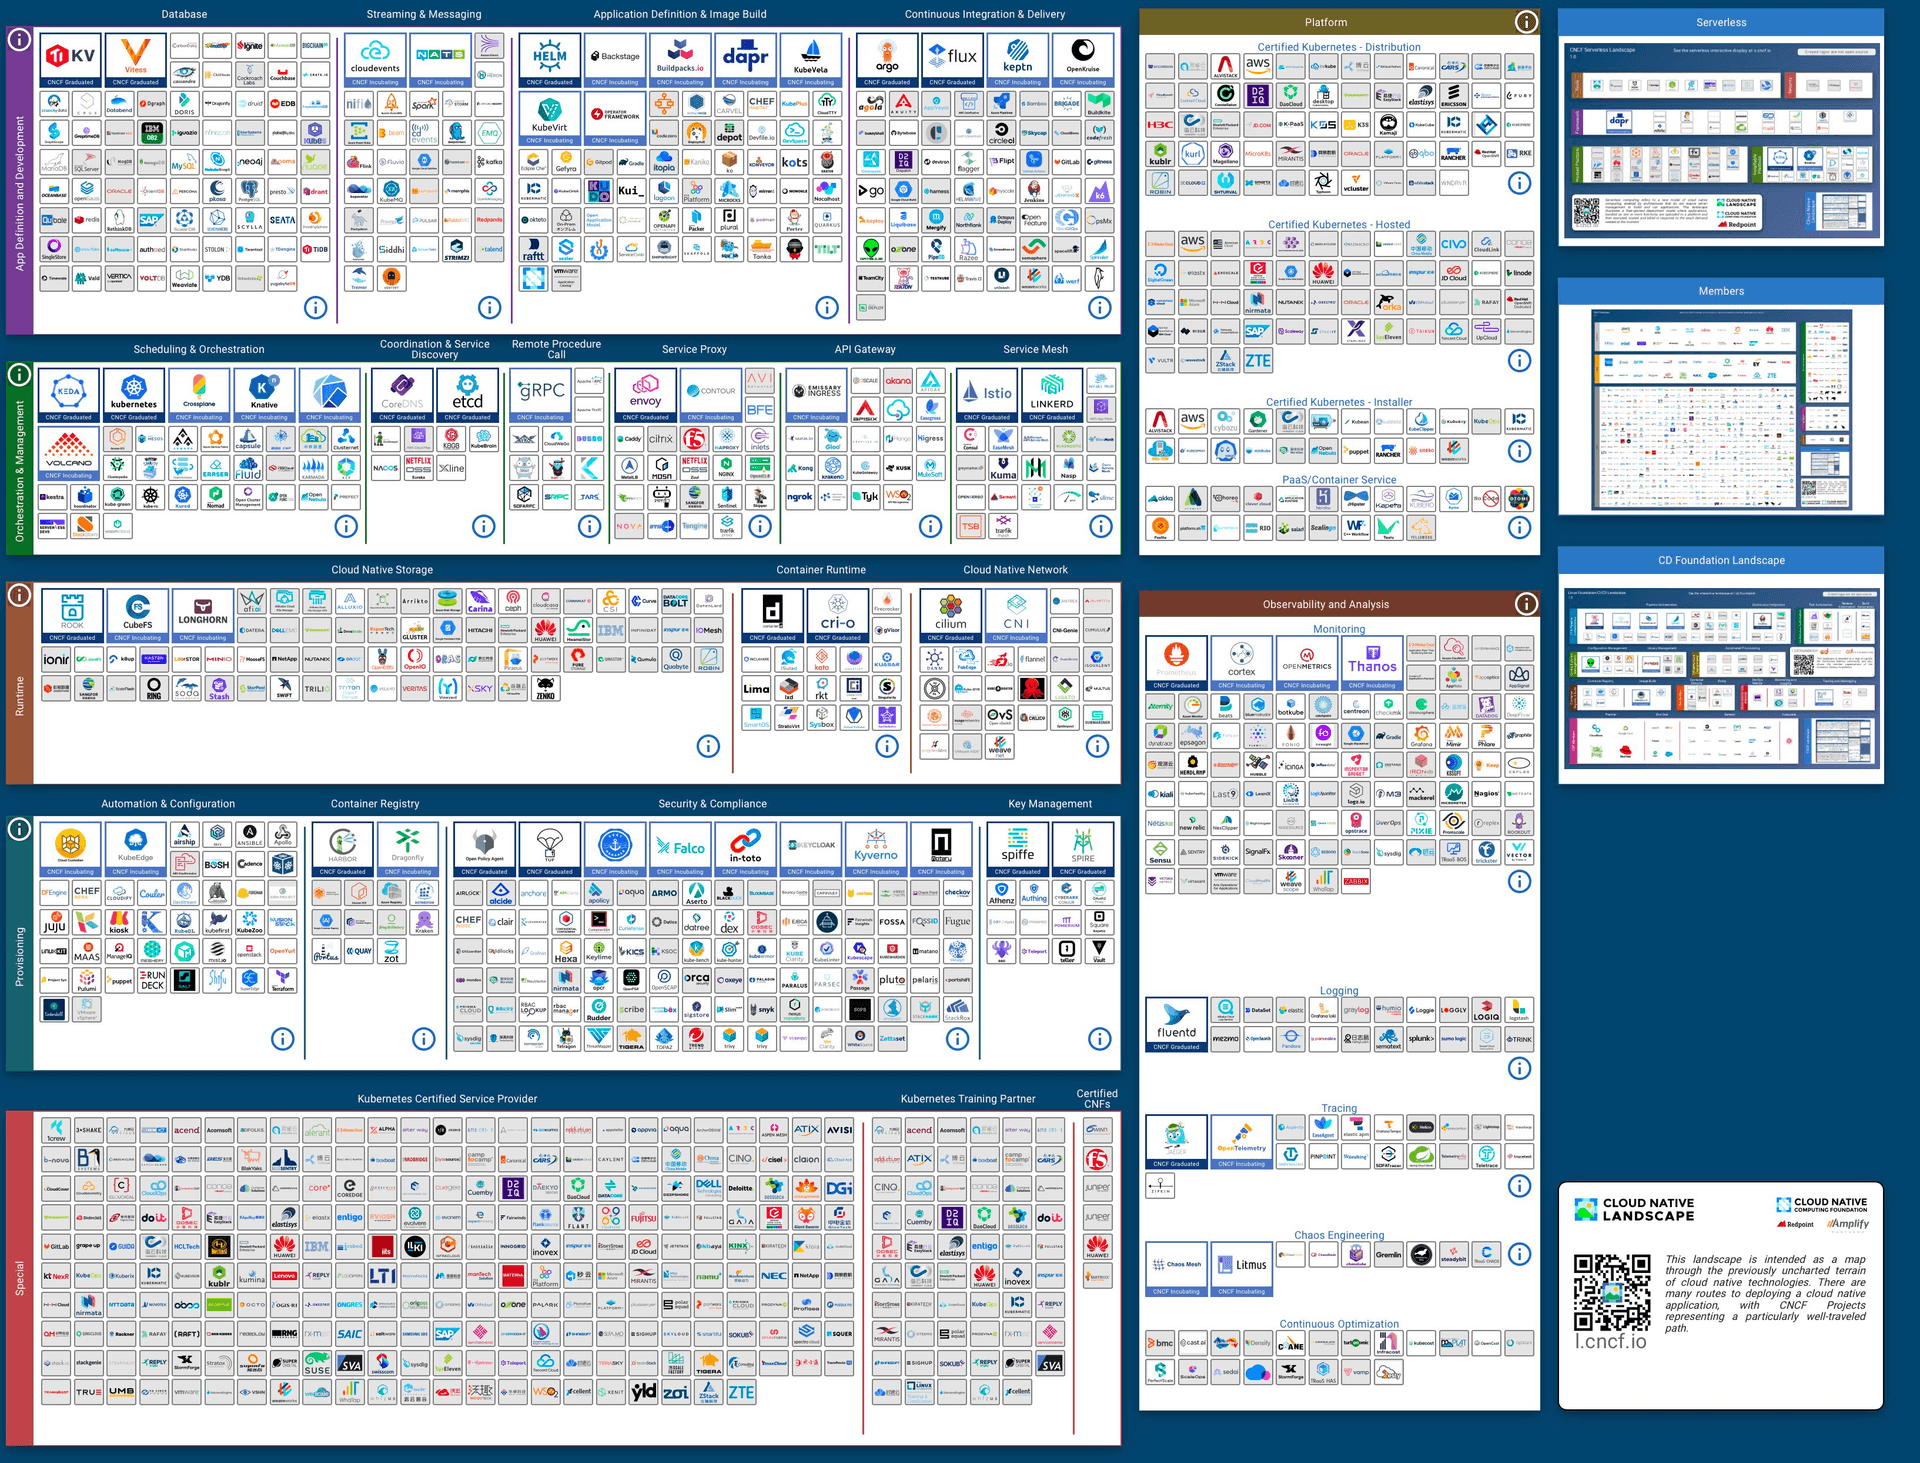Select the Falco security project card
The image size is (1920, 1463).
tap(680, 849)
